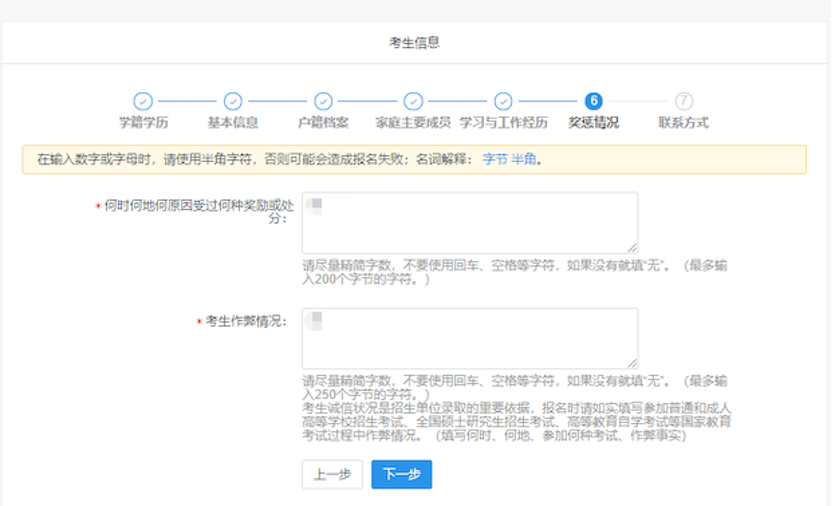Click the 基本信息 step checkmark circle
Viewport: 832px width, 506px height.
[x=233, y=101]
